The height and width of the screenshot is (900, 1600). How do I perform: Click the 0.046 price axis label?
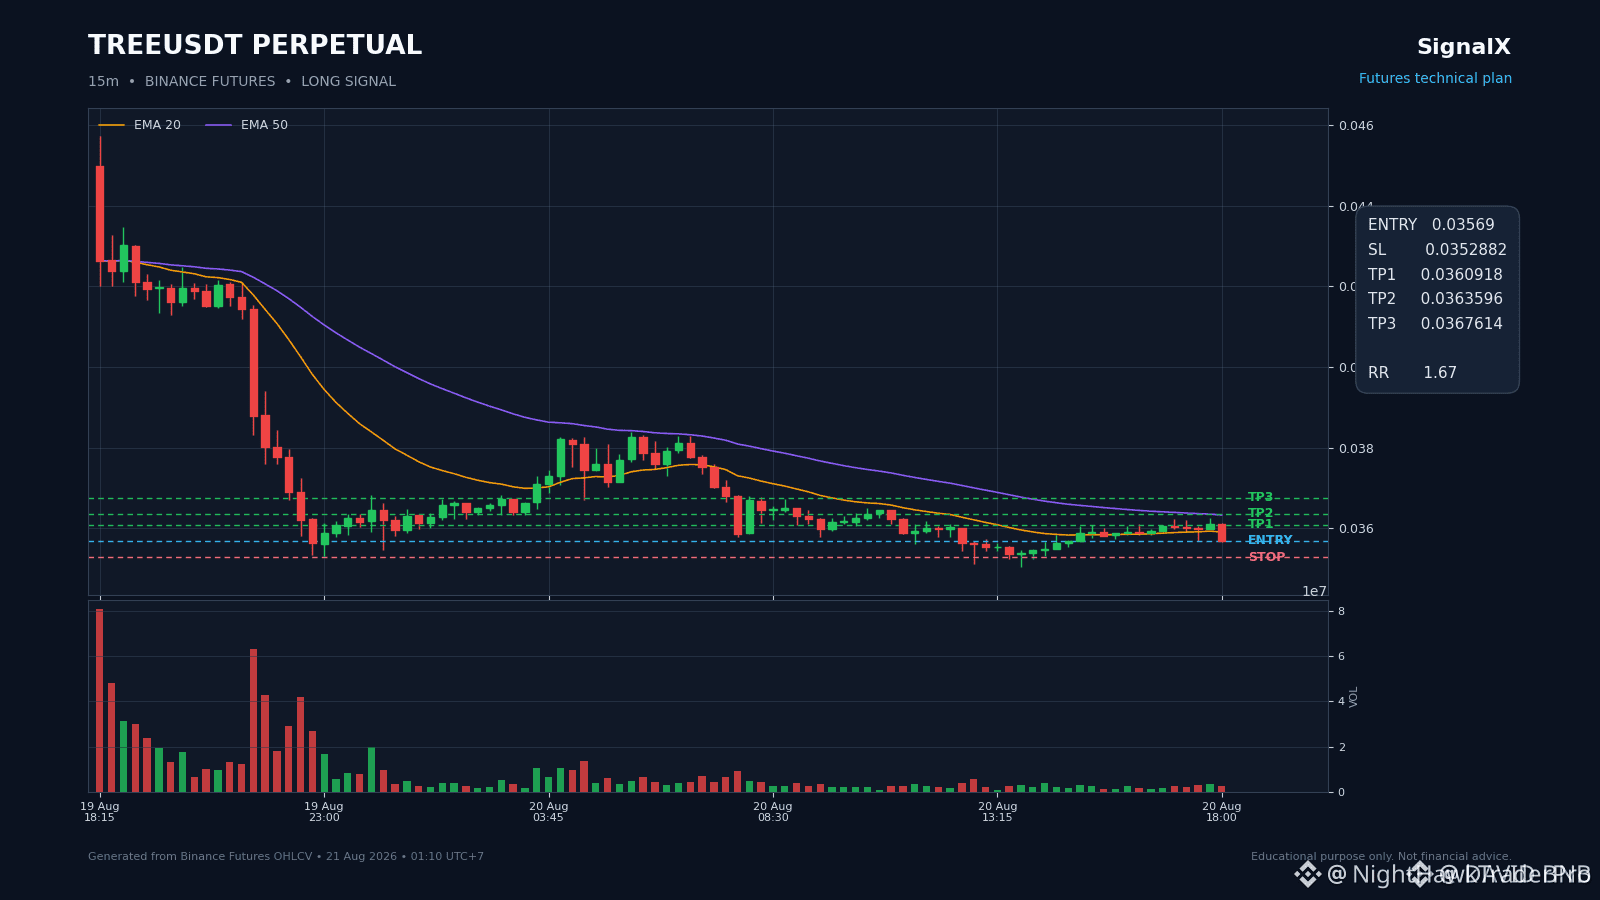[1356, 126]
